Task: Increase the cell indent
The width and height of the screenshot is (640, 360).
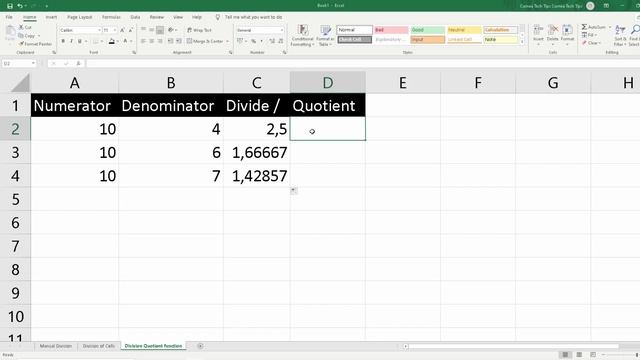Action: (x=179, y=41)
